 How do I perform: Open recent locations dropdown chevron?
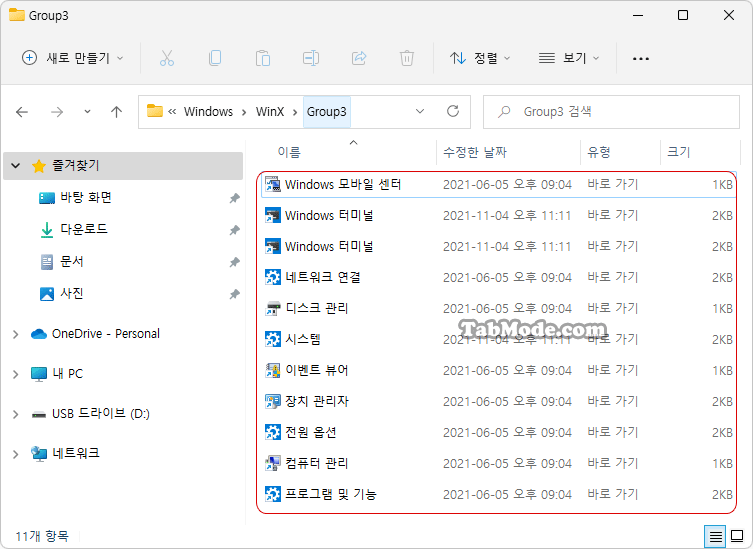click(x=87, y=111)
